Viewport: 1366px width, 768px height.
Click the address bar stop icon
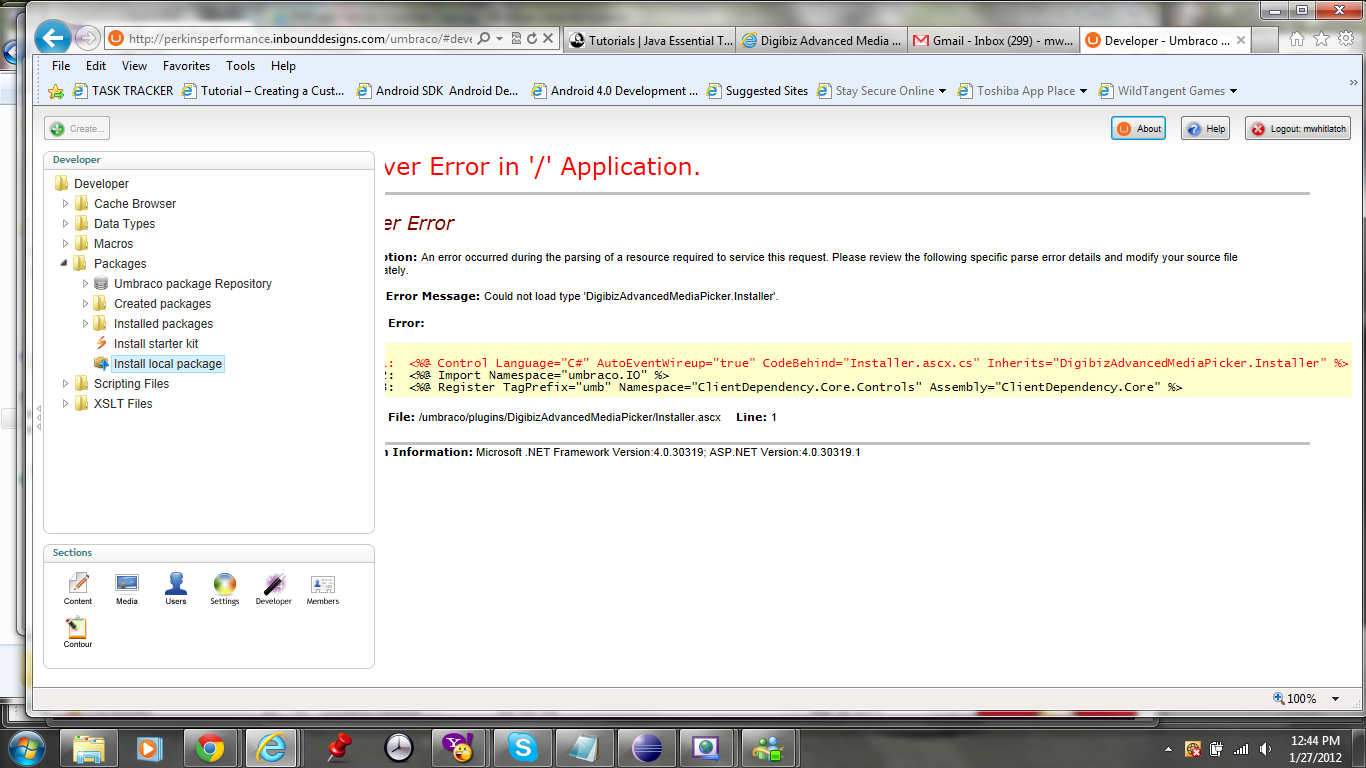tap(547, 39)
